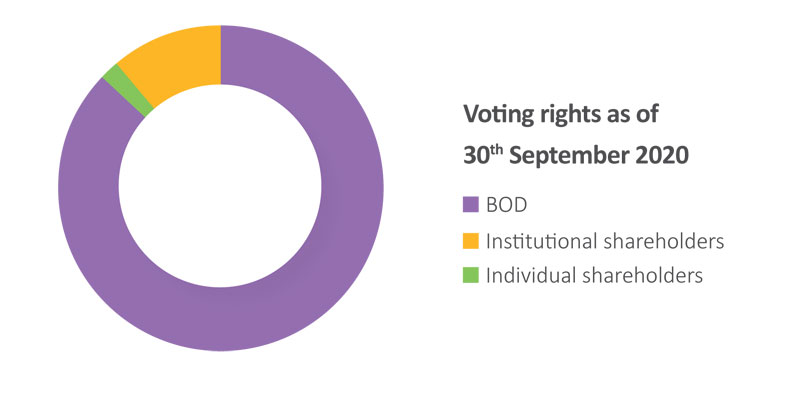Click the 'Voting rights as of' heading line

tap(561, 115)
